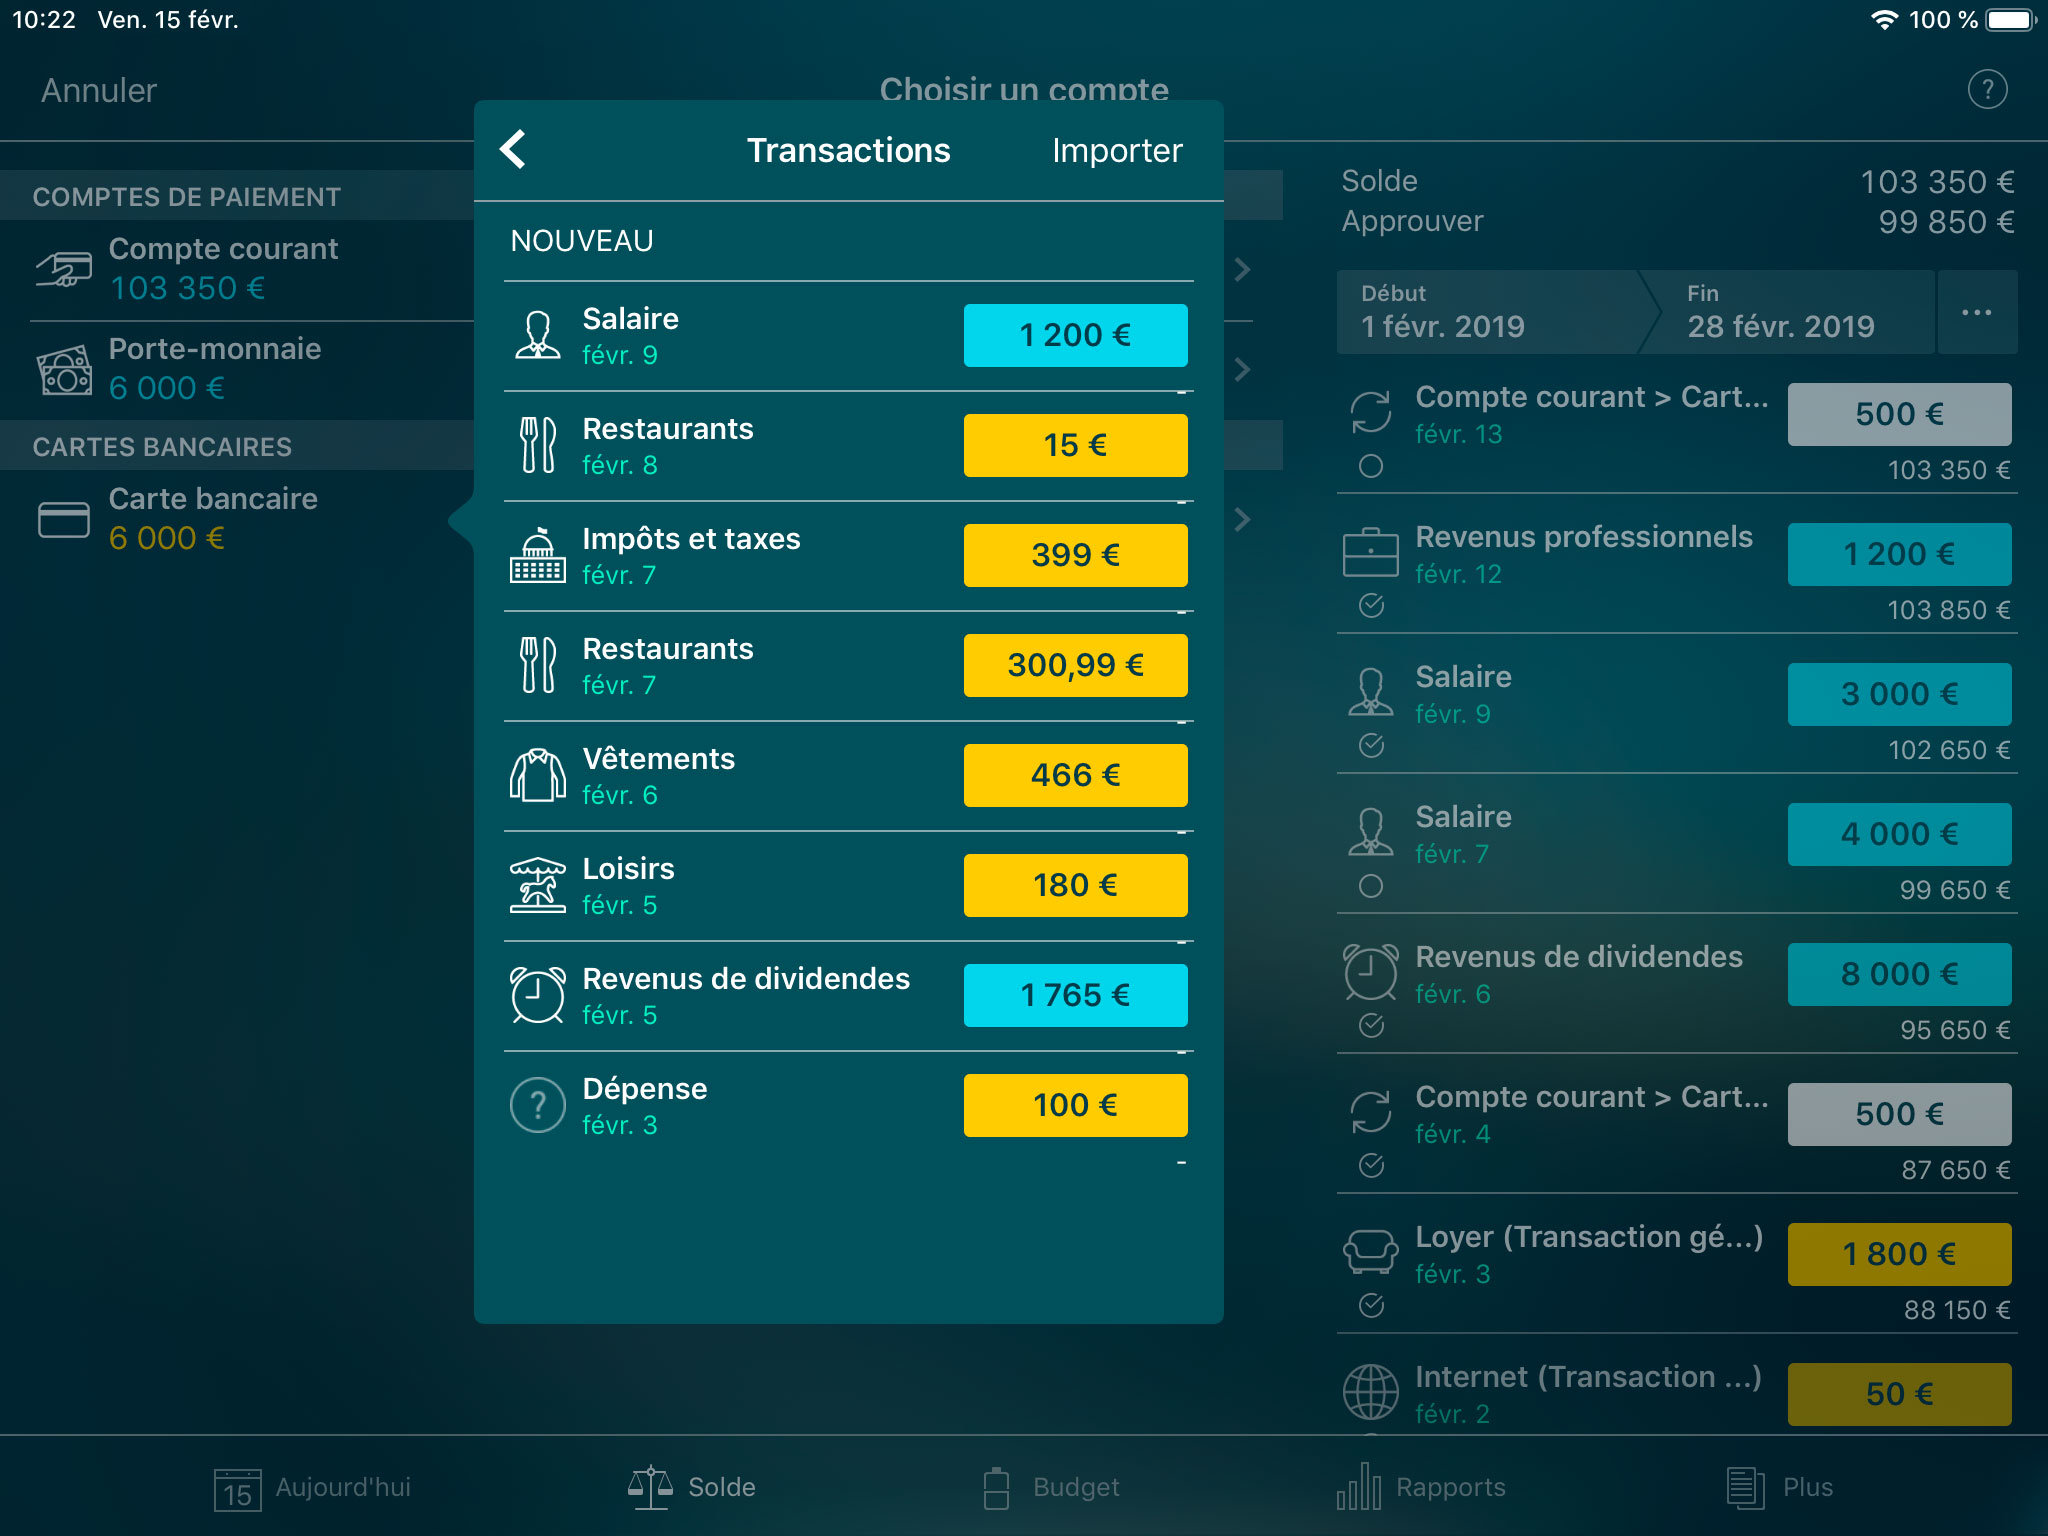Click the 1 200 € amount field for Salaire

point(1075,335)
